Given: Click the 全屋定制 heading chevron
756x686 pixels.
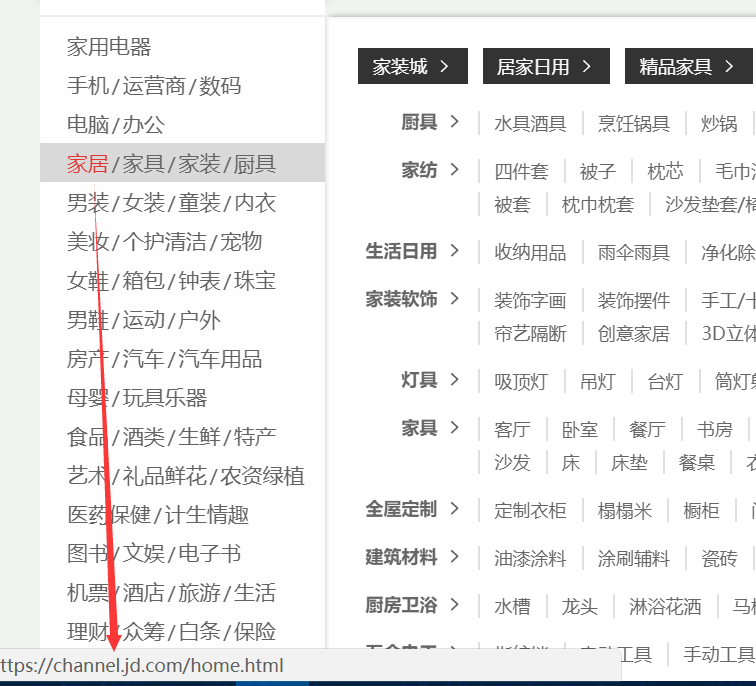Looking at the screenshot, I should tap(455, 509).
